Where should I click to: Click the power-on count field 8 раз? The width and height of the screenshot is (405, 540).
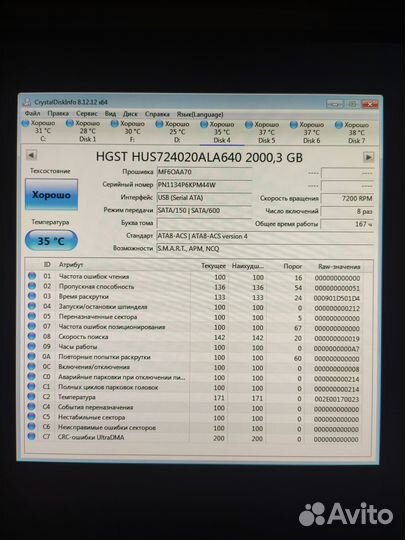(x=347, y=211)
